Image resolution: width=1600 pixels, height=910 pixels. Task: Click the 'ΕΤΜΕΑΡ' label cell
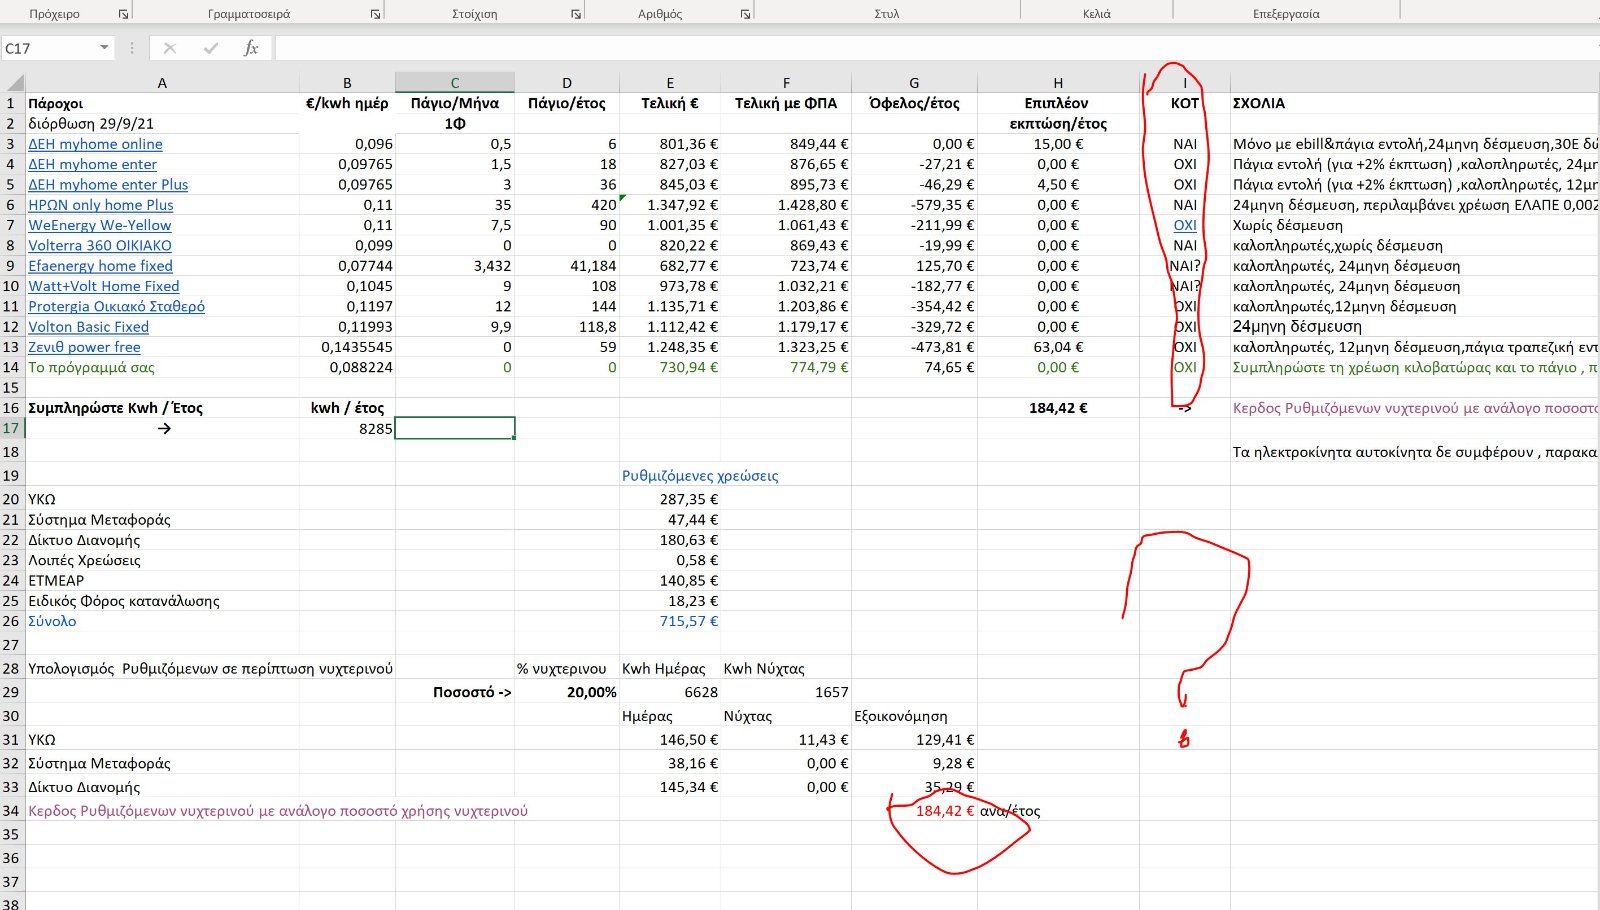[x=162, y=580]
